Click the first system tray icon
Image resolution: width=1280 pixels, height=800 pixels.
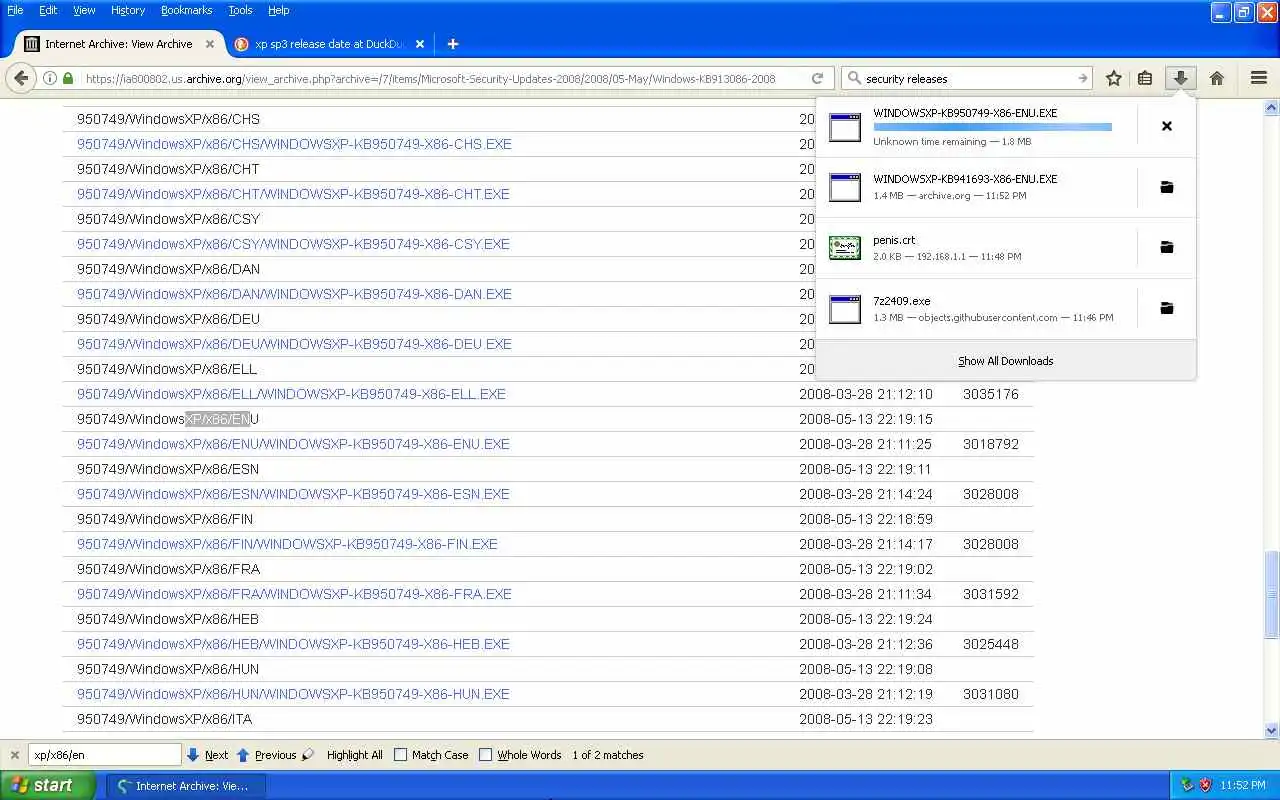point(1187,785)
